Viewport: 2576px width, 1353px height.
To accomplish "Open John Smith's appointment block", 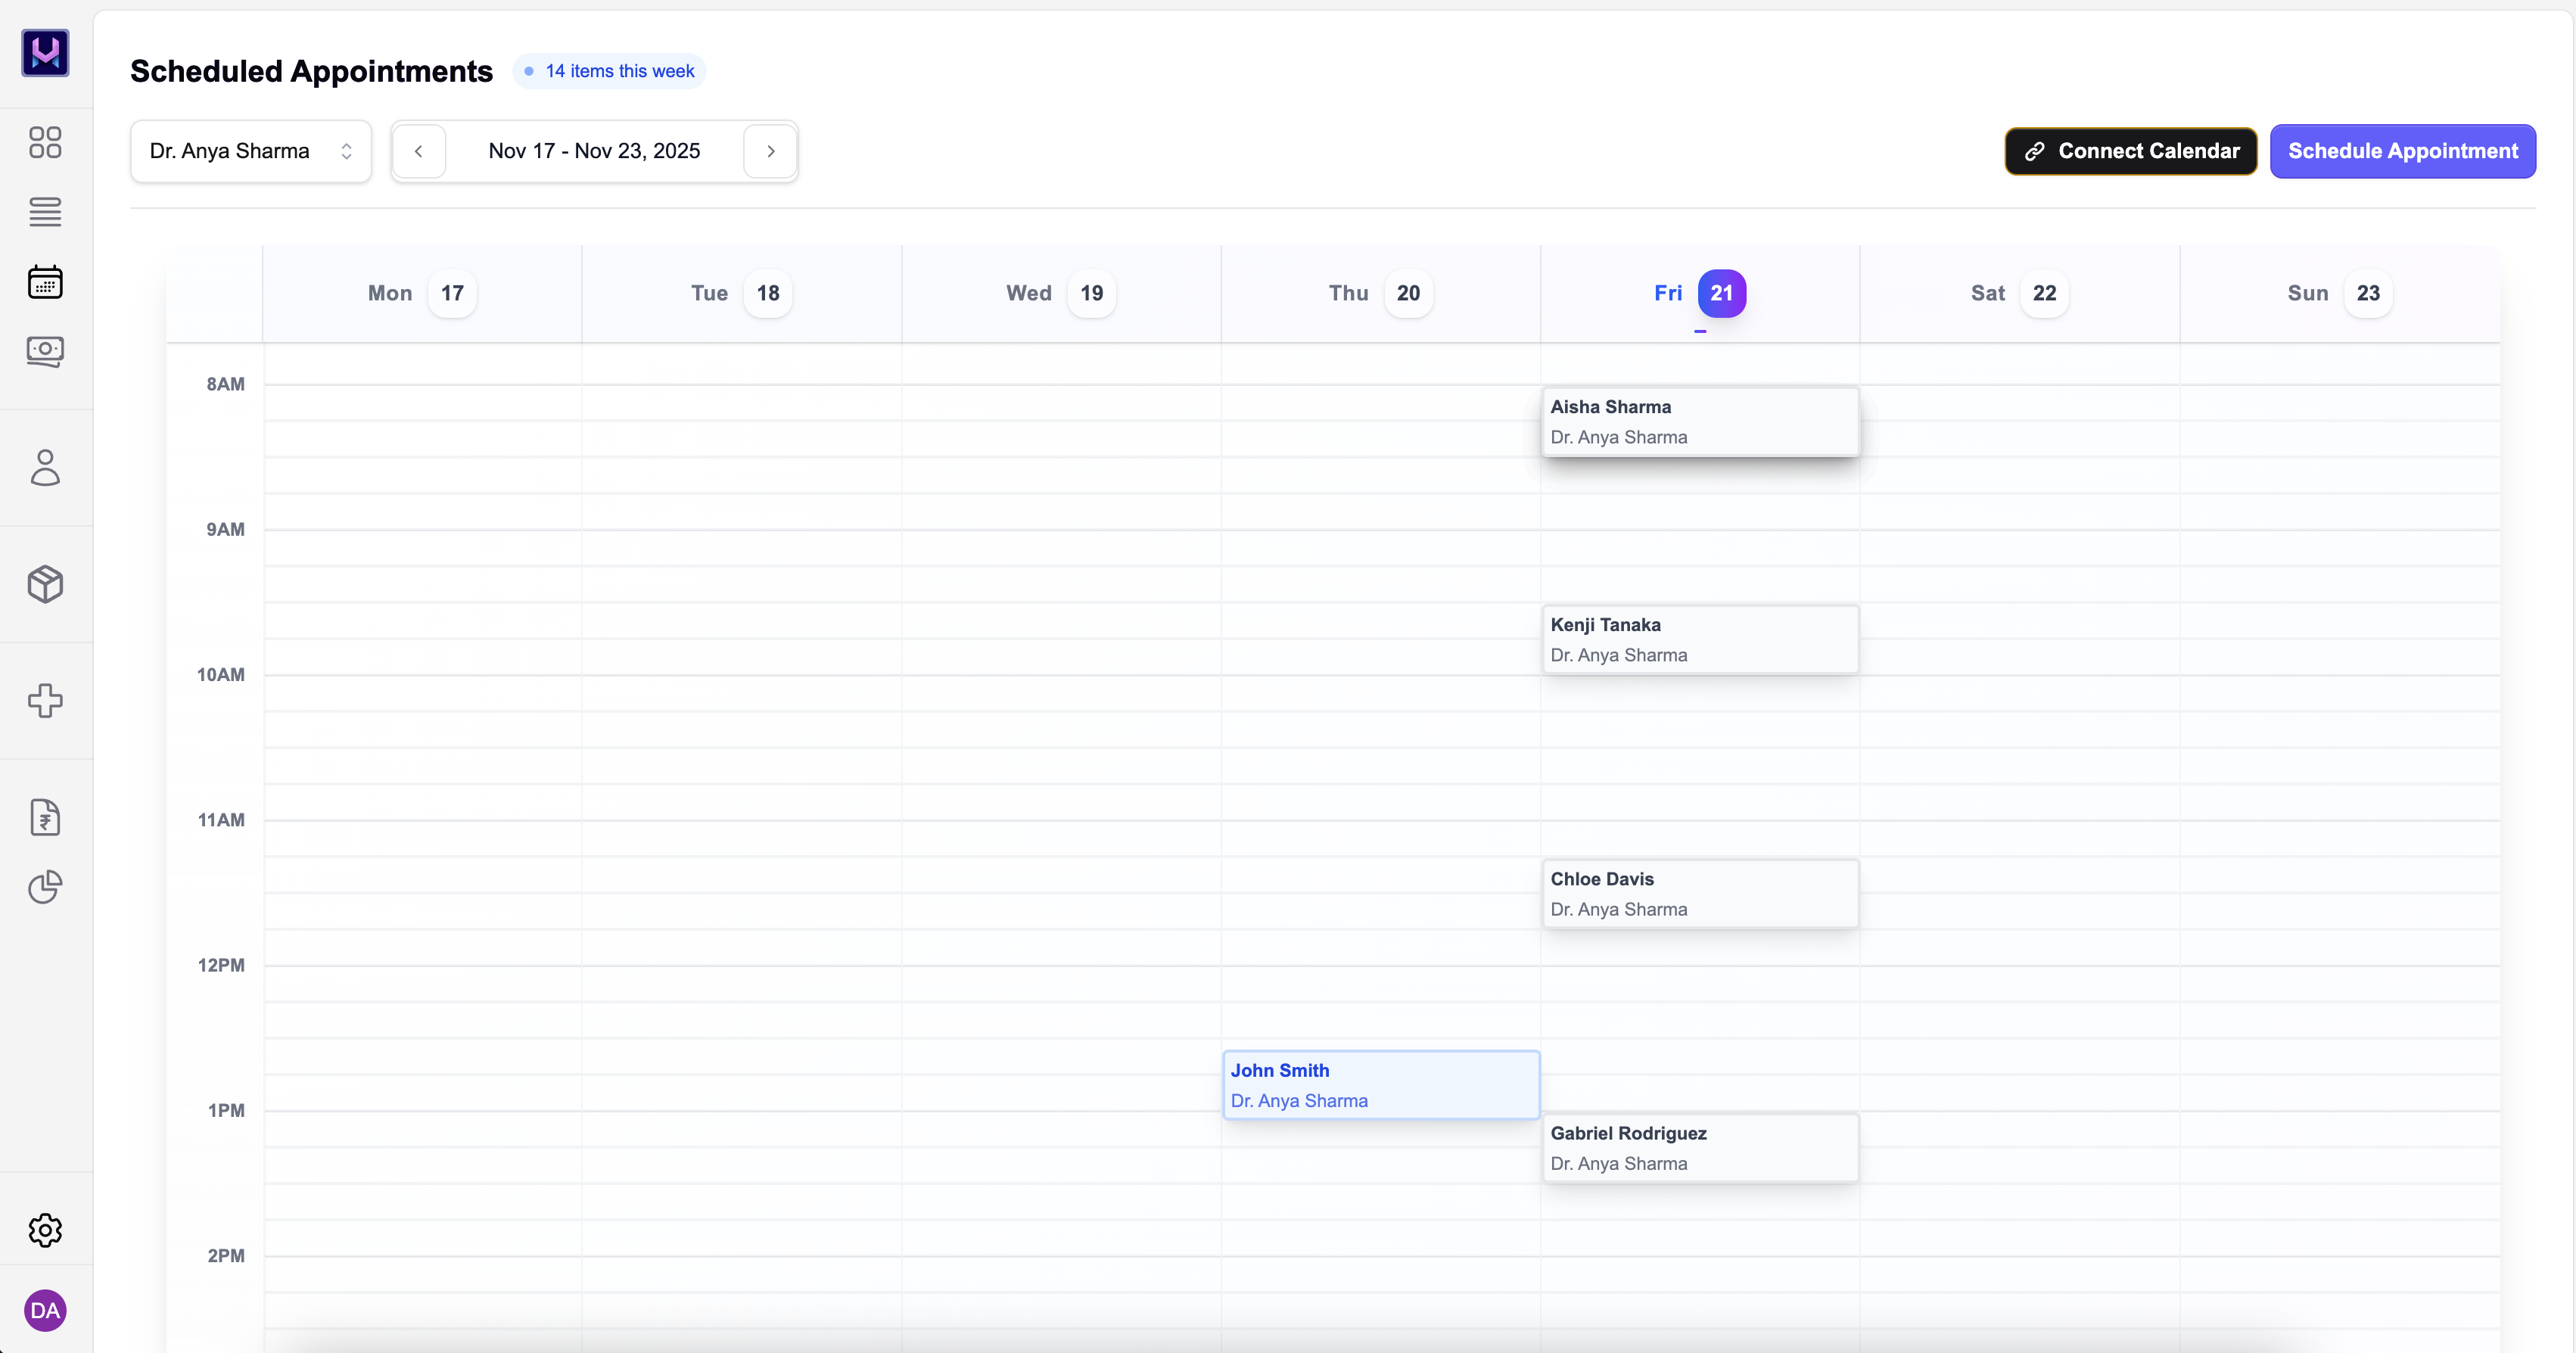I will [1380, 1084].
